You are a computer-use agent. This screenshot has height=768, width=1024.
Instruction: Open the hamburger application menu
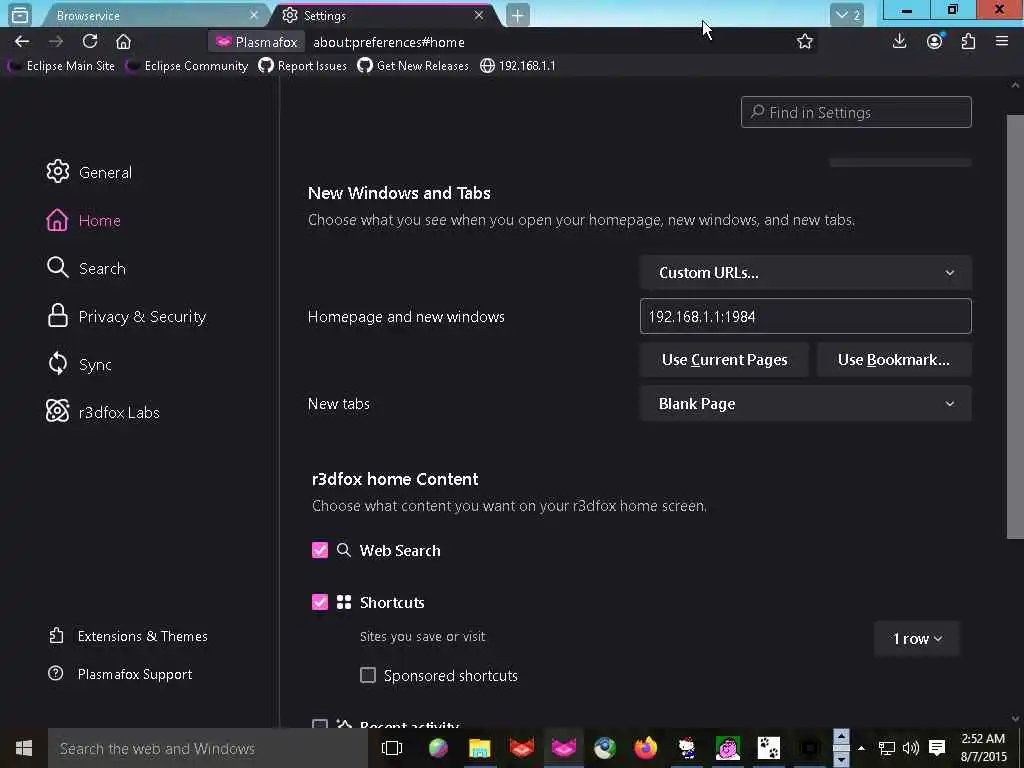click(1002, 42)
